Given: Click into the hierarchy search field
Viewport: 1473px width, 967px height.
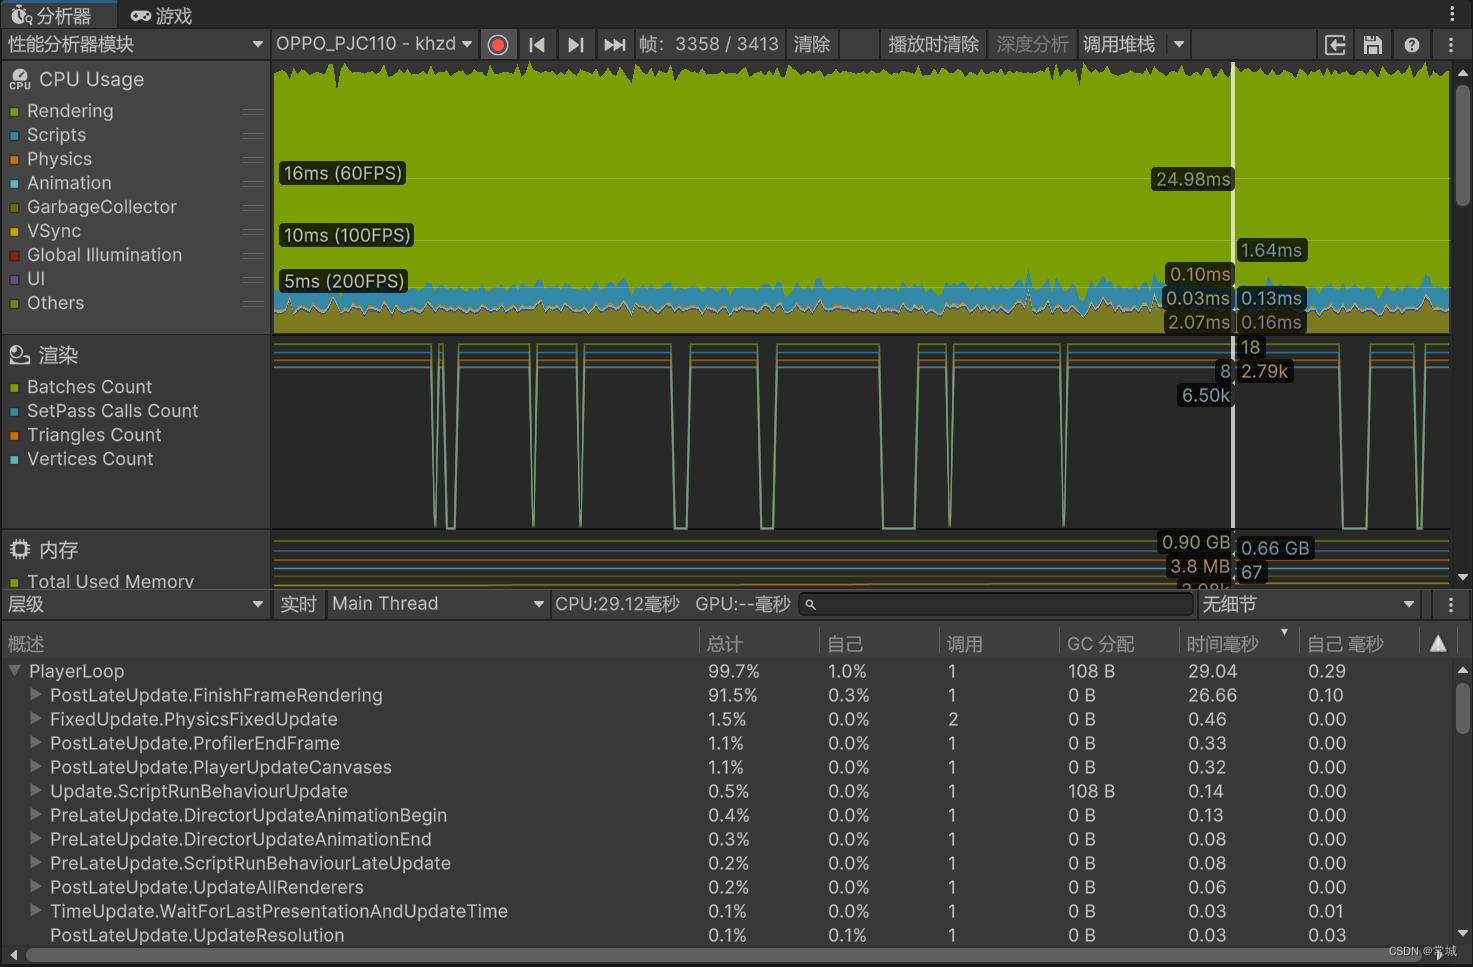Looking at the screenshot, I should coord(996,604).
